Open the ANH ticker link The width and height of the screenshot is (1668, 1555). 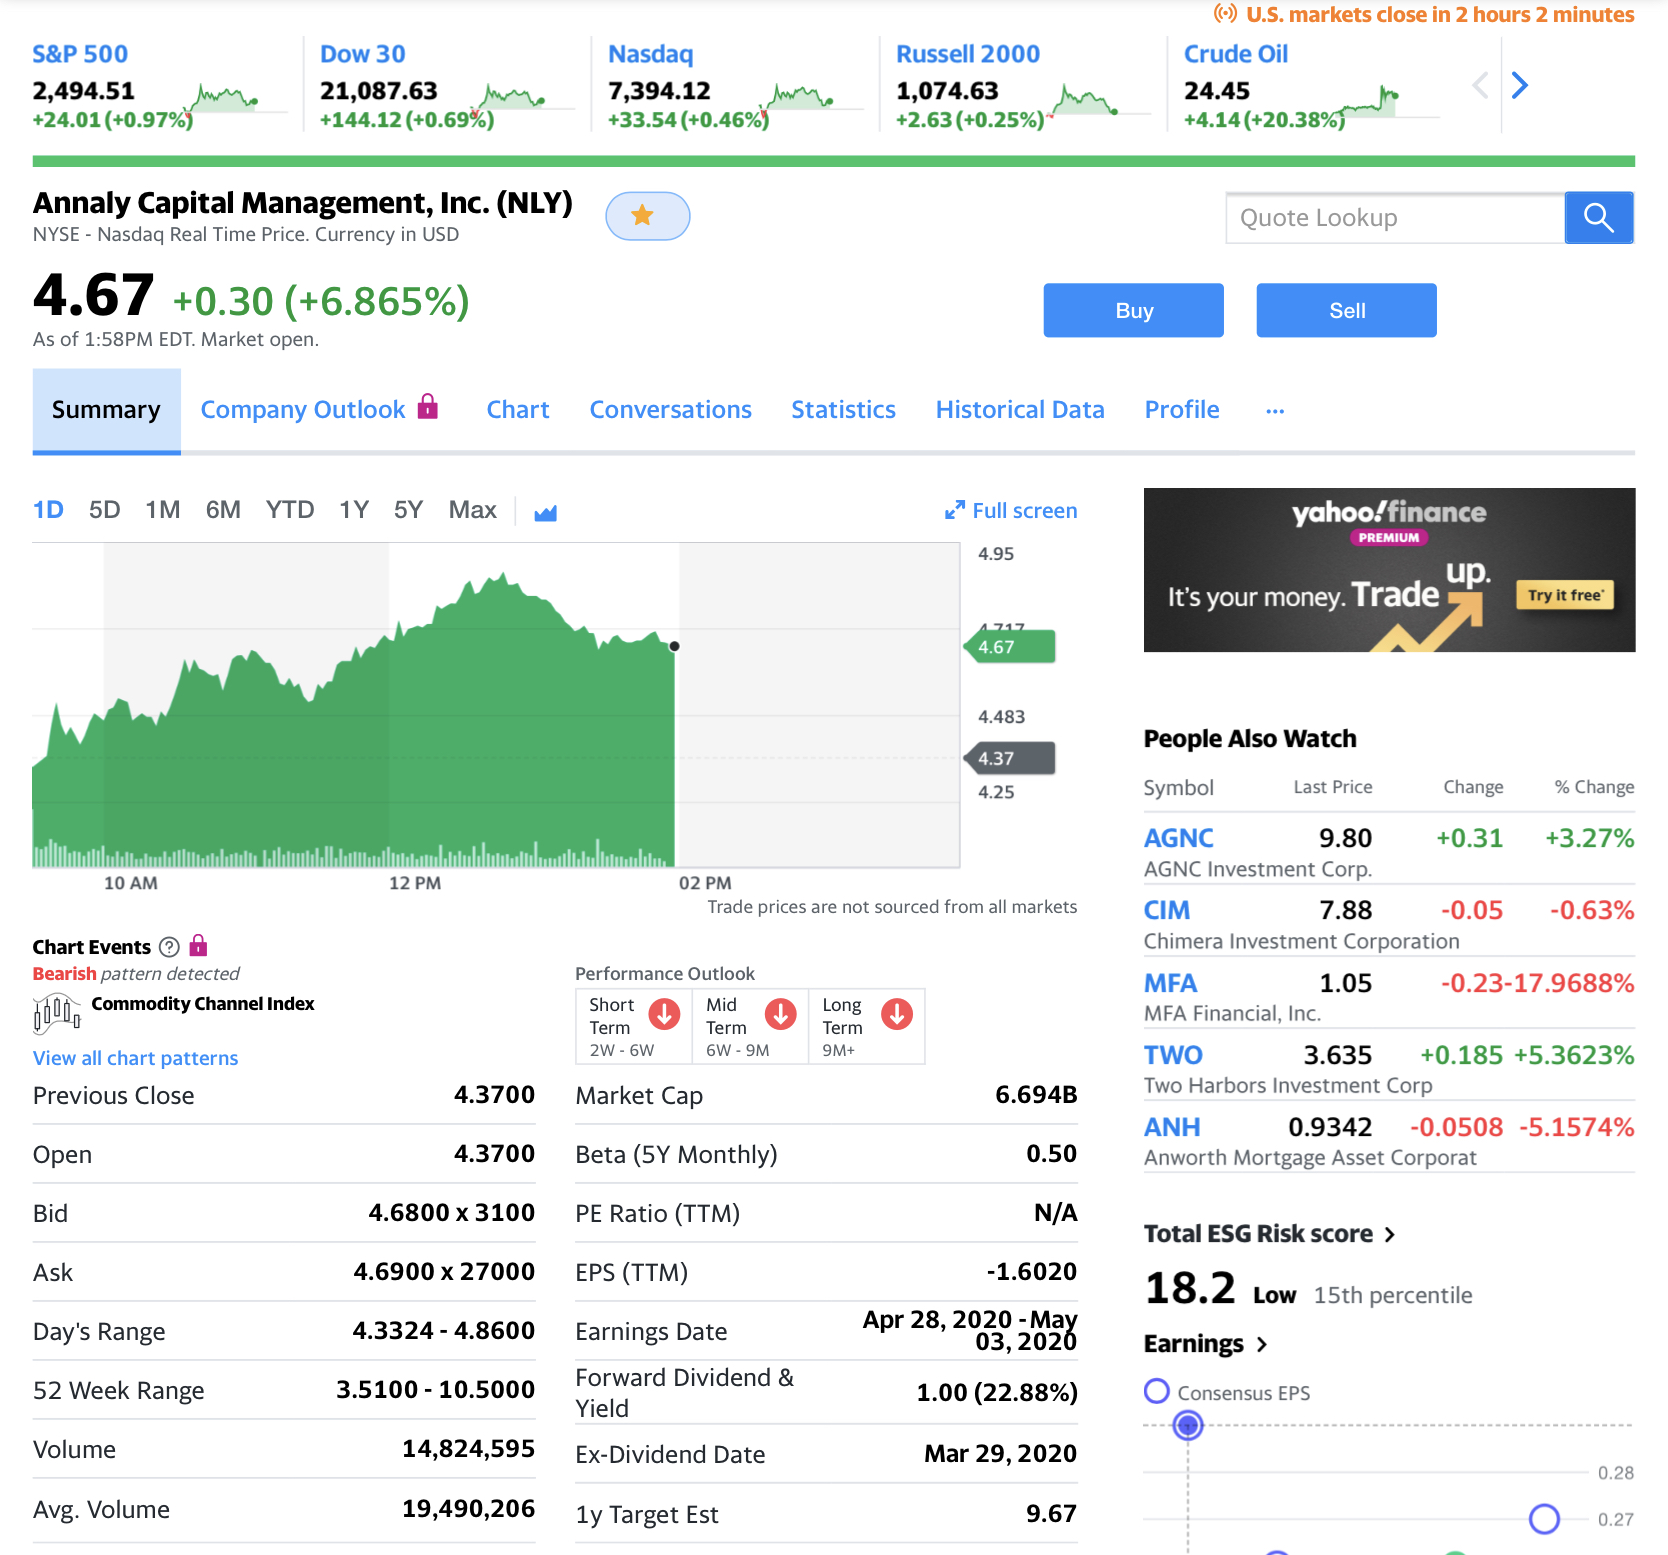1172,1127
